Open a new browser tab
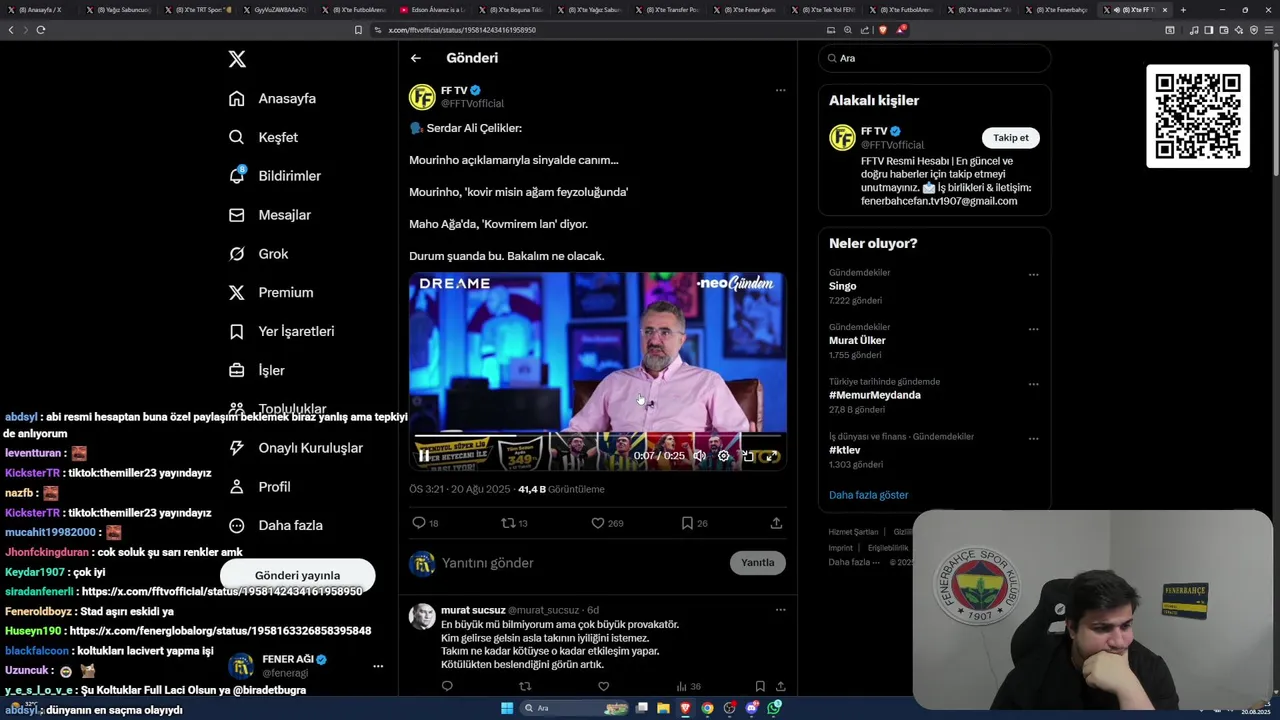 point(1183,10)
